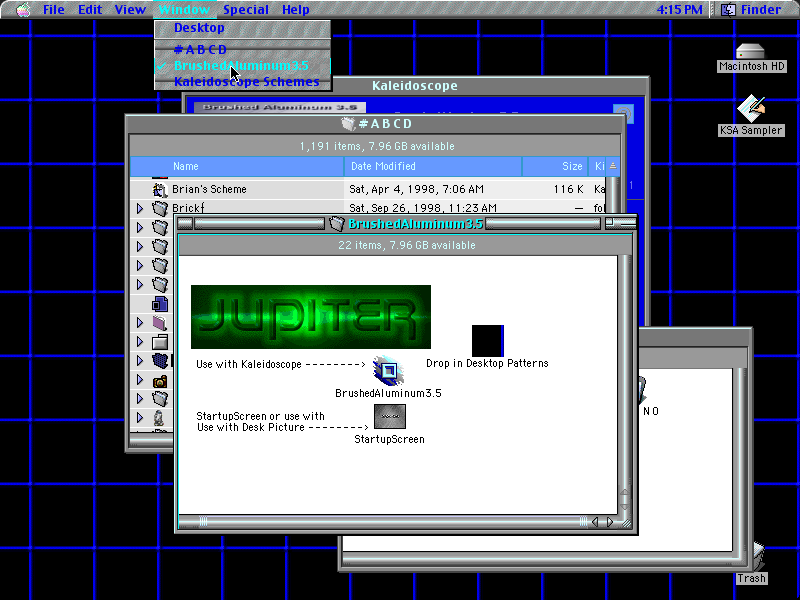Open the Edit menu
Image resolution: width=800 pixels, height=600 pixels.
(x=90, y=10)
